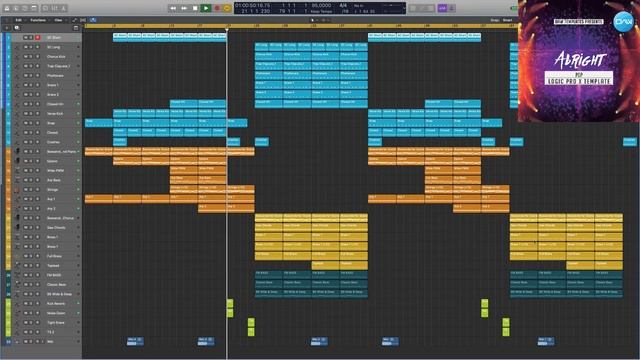Screen dimensions: 640x360
Task: Click the 4/4 time signature in LCD
Action: (343, 5)
